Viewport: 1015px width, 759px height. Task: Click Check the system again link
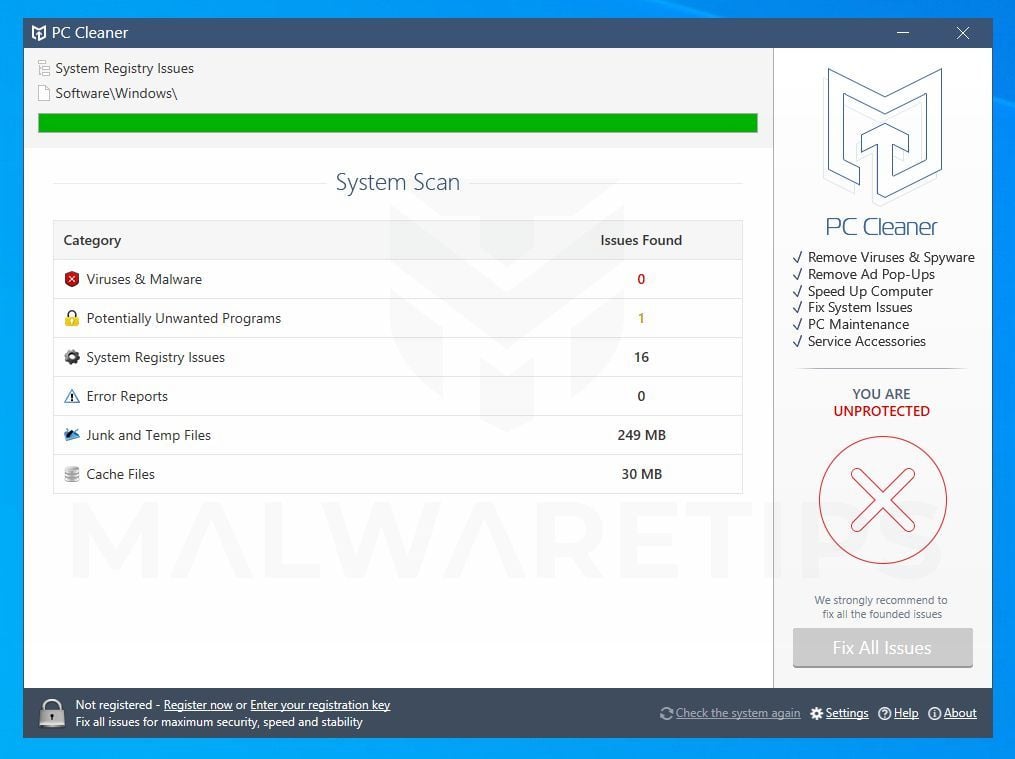(x=738, y=713)
